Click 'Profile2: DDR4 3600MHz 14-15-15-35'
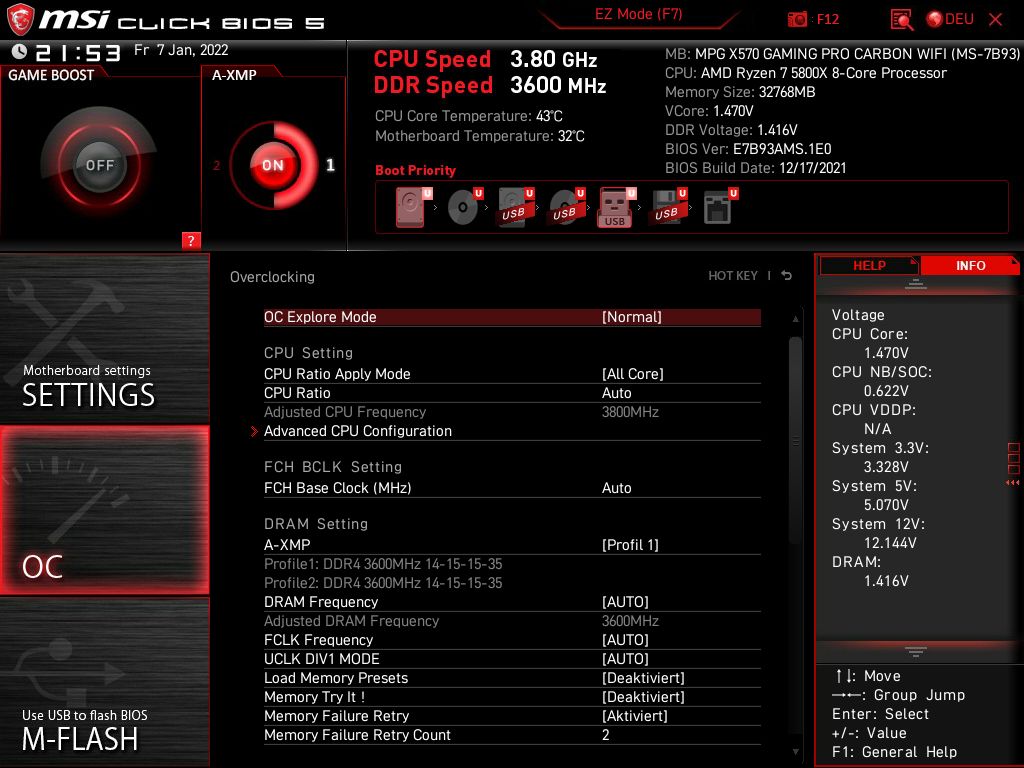Viewport: 1024px width, 768px height. (x=383, y=583)
